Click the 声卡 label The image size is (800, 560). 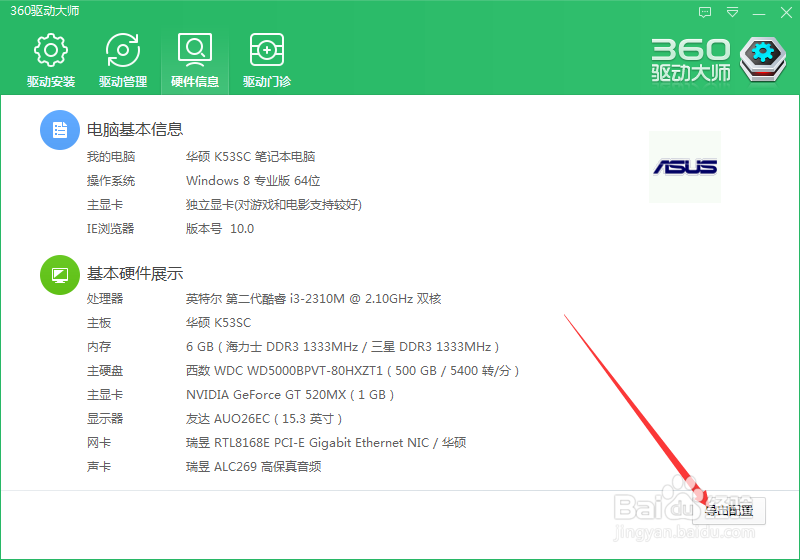tap(98, 467)
